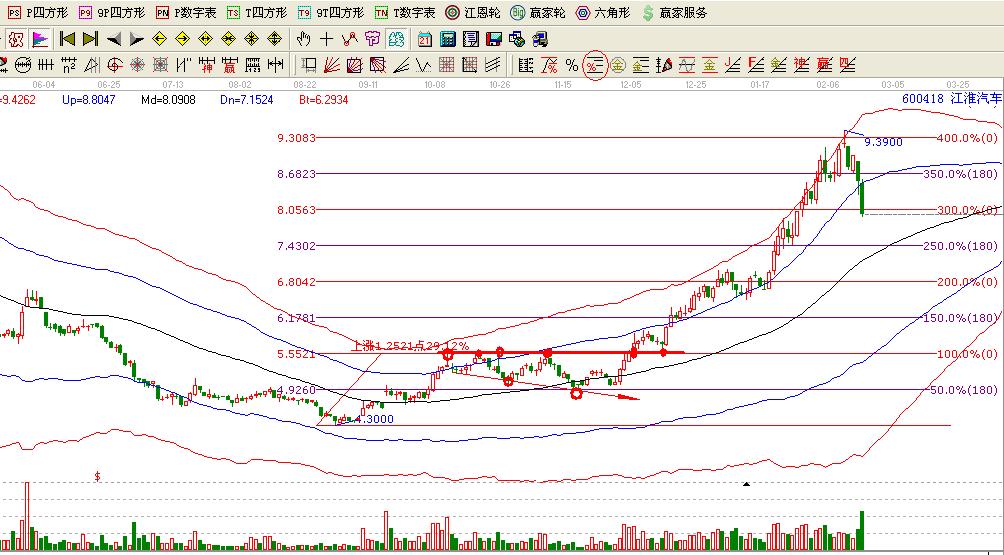1004x555 pixels.
Task: Click the 400.0%(0) retracement level label
Action: point(964,138)
